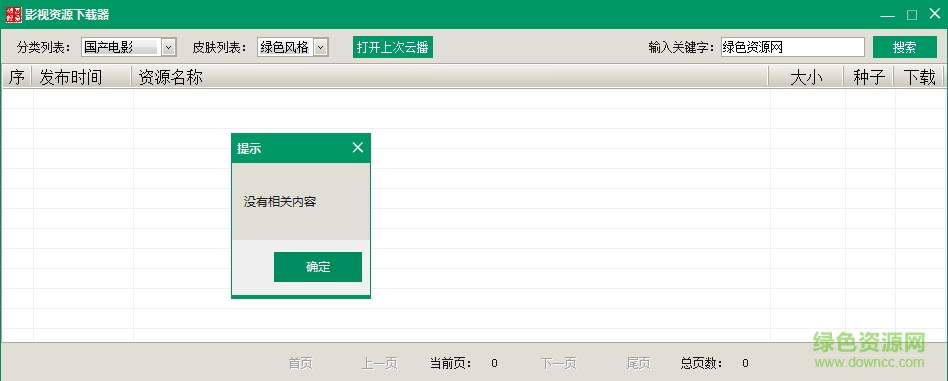Close the 提示 dialog with X
This screenshot has height=381, width=948.
pyautogui.click(x=358, y=148)
